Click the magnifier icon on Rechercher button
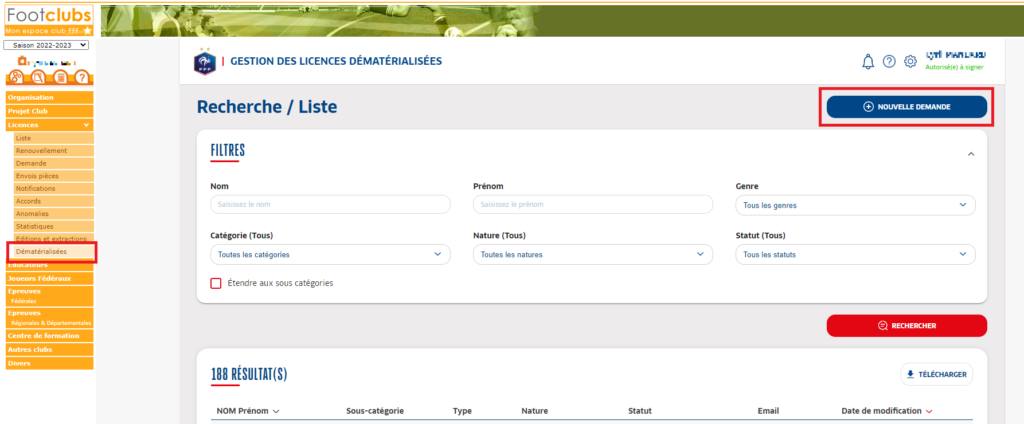This screenshot has width=1024, height=424. pos(883,325)
